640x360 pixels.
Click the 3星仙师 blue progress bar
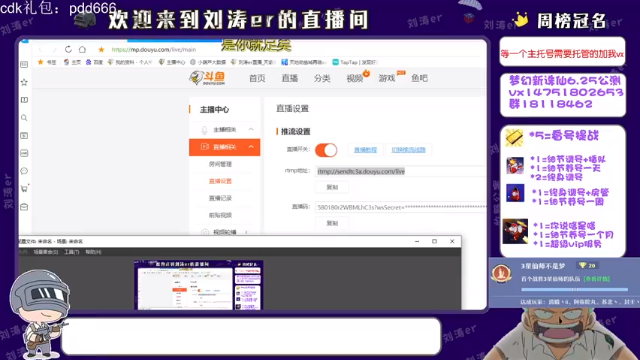(x=574, y=289)
